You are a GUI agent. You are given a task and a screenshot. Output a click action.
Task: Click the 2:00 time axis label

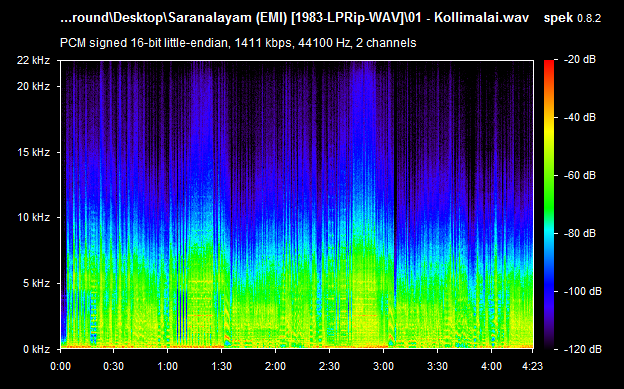click(275, 366)
